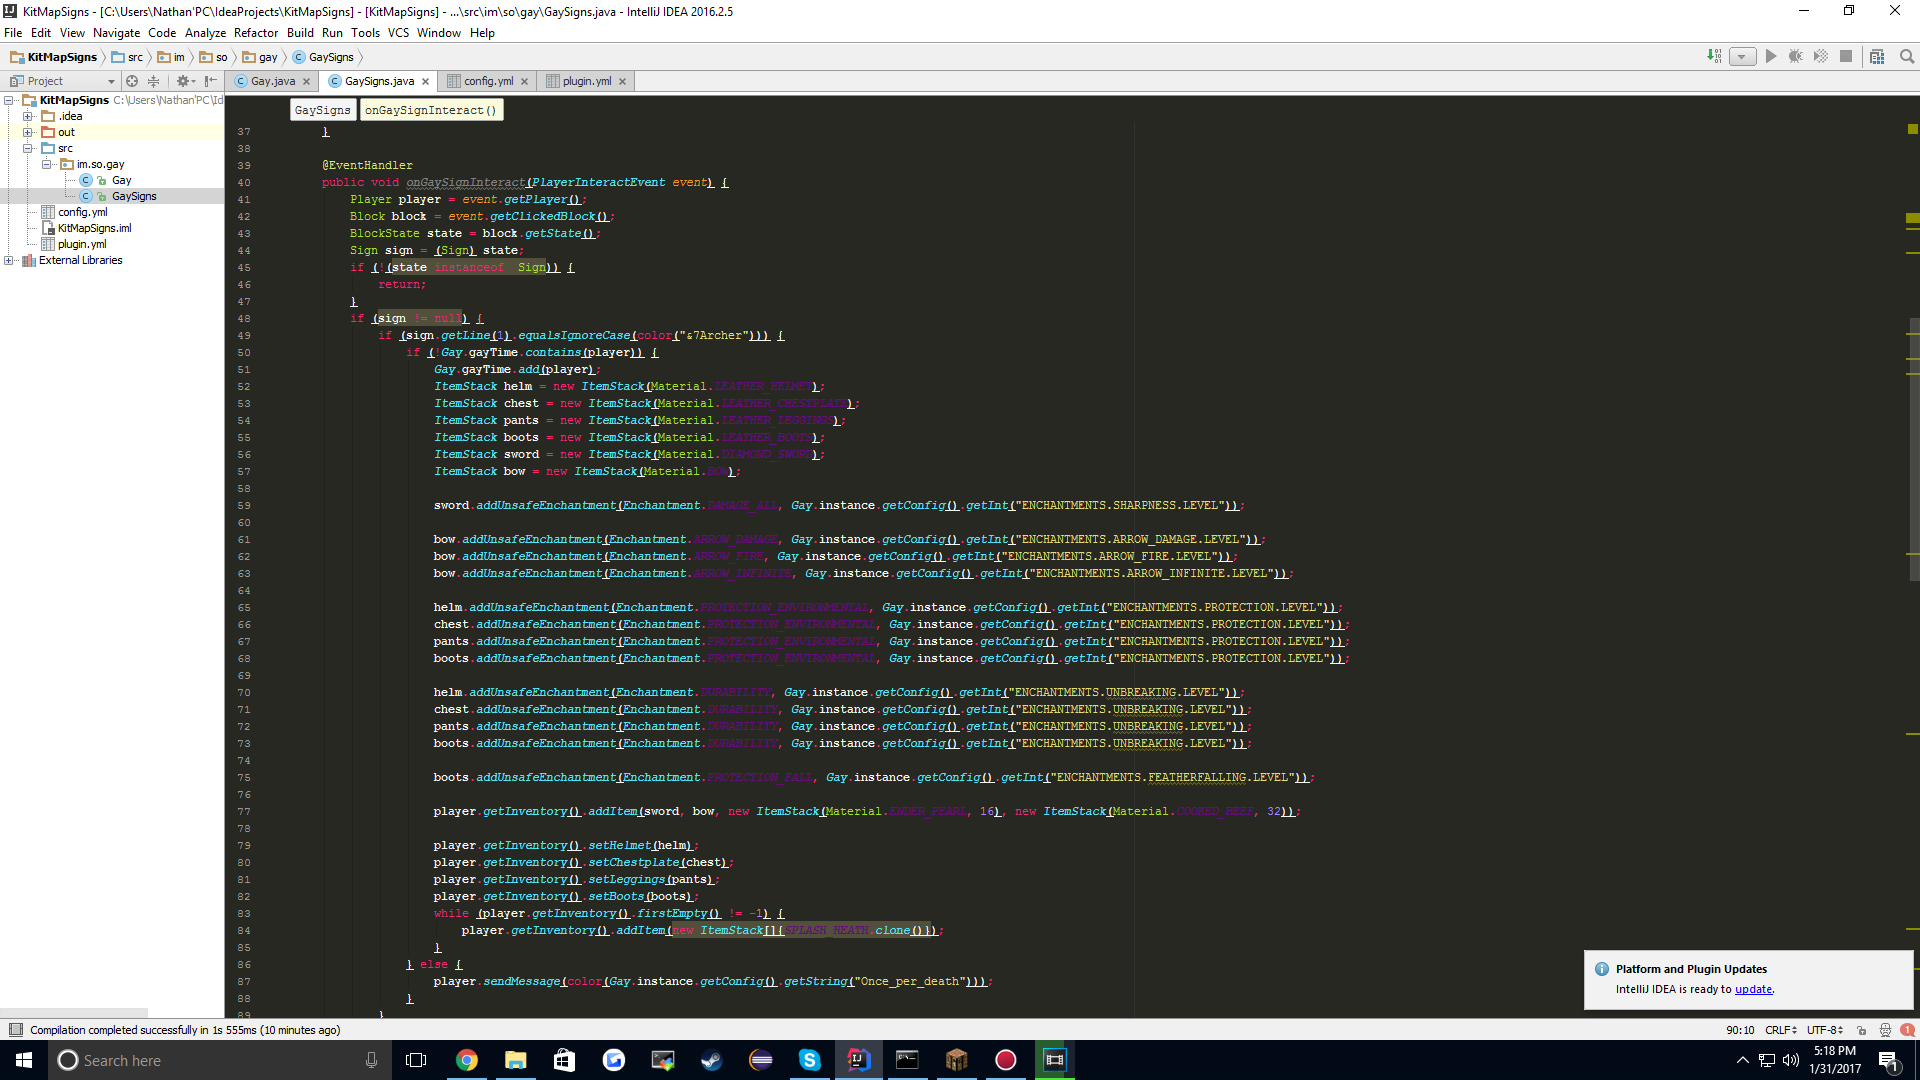Open the Refactor menu
The width and height of the screenshot is (1920, 1080).
255,33
